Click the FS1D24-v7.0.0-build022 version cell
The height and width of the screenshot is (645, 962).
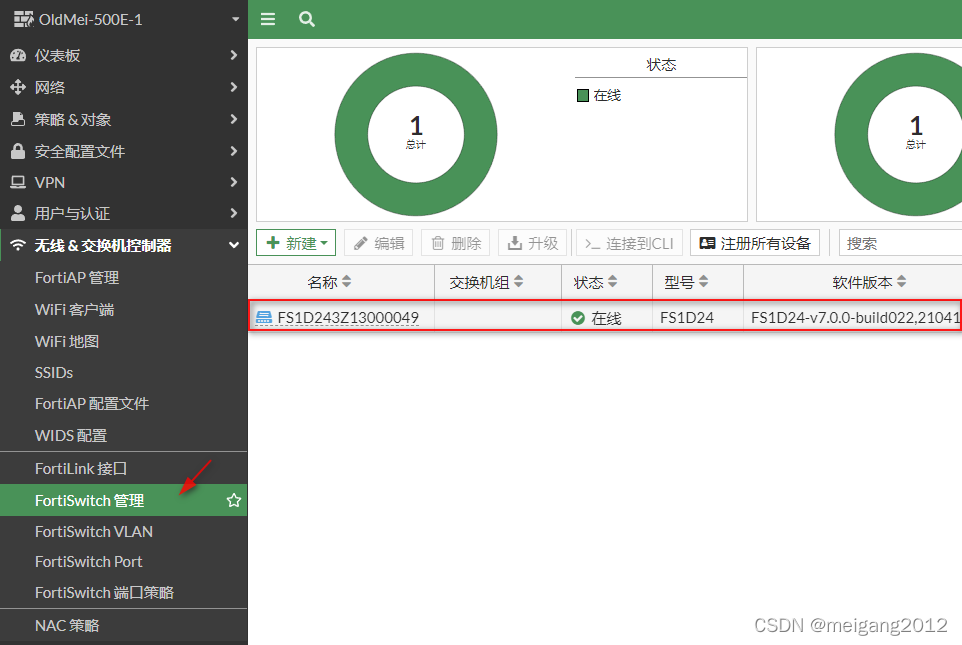(855, 318)
